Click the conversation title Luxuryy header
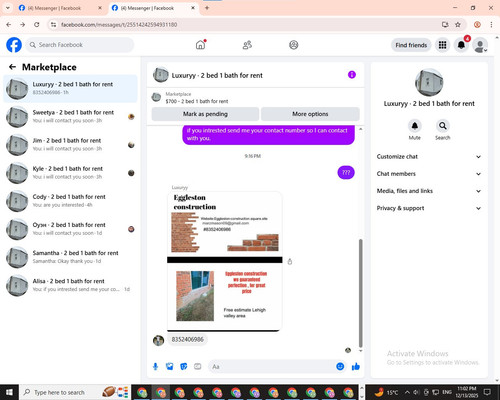 (x=217, y=75)
